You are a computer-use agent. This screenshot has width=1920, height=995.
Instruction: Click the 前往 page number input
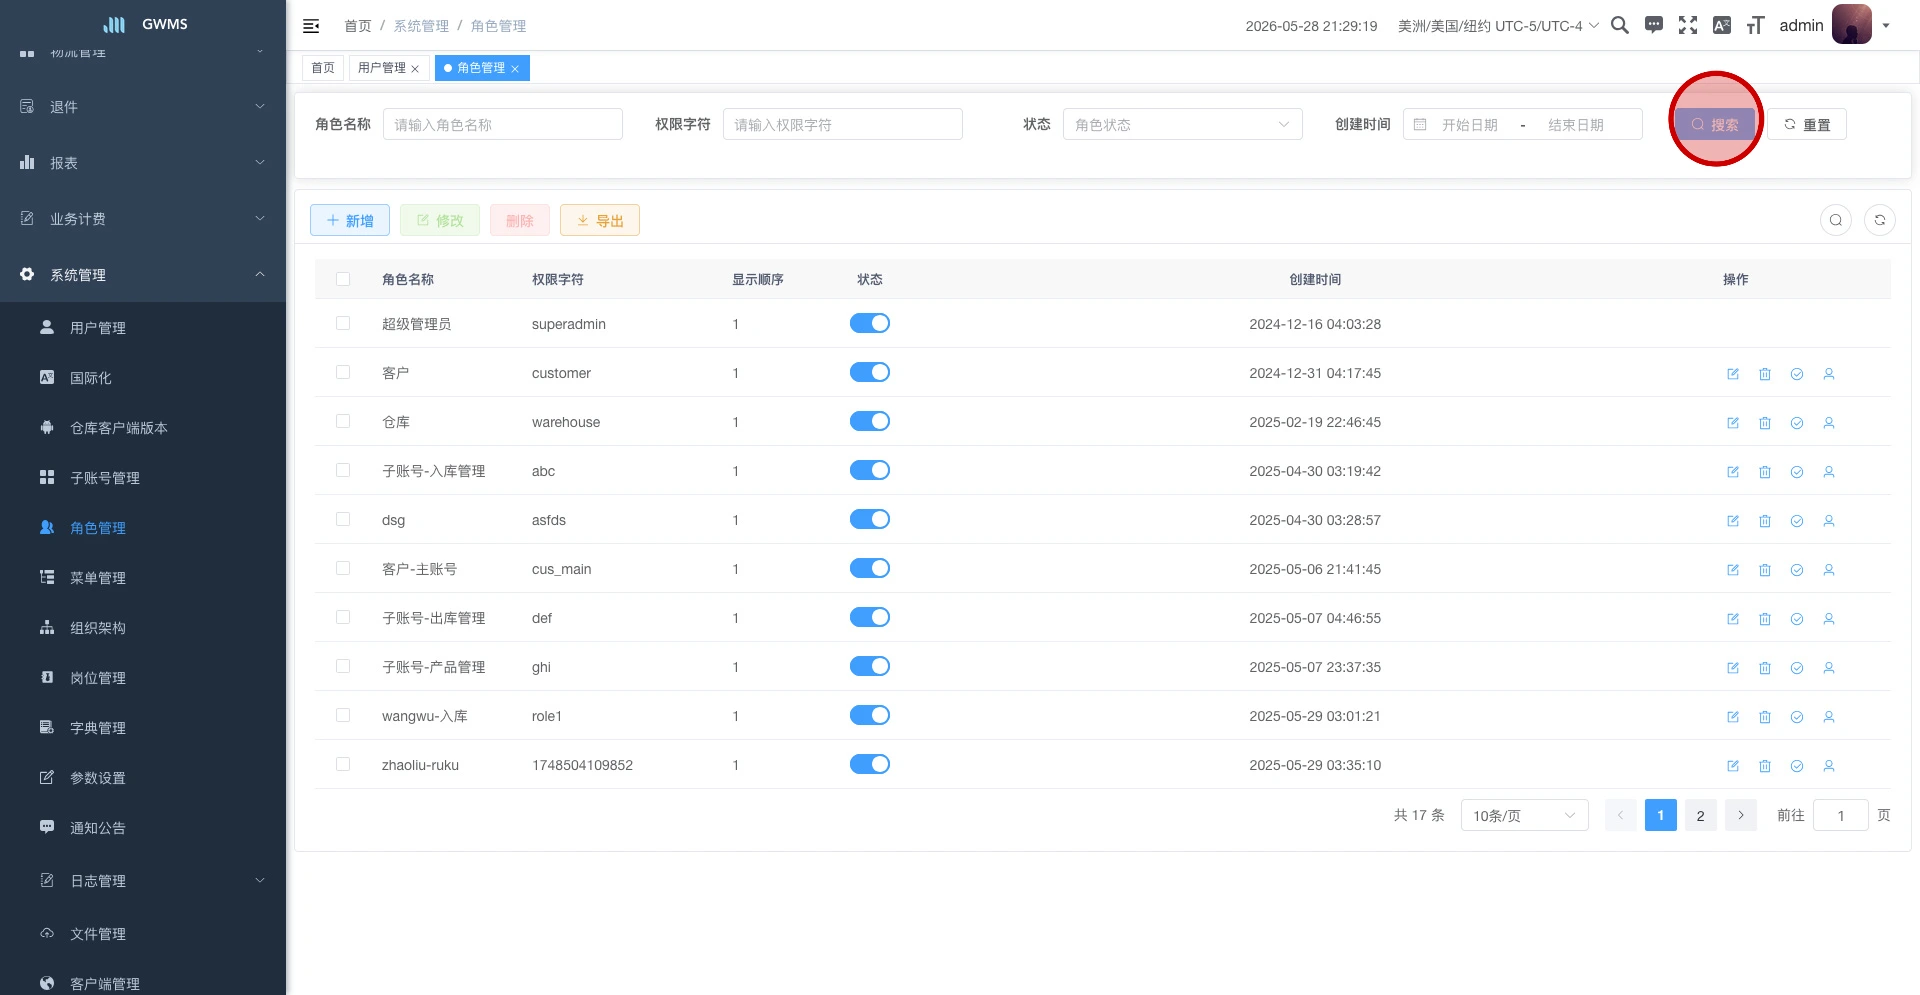click(1841, 815)
